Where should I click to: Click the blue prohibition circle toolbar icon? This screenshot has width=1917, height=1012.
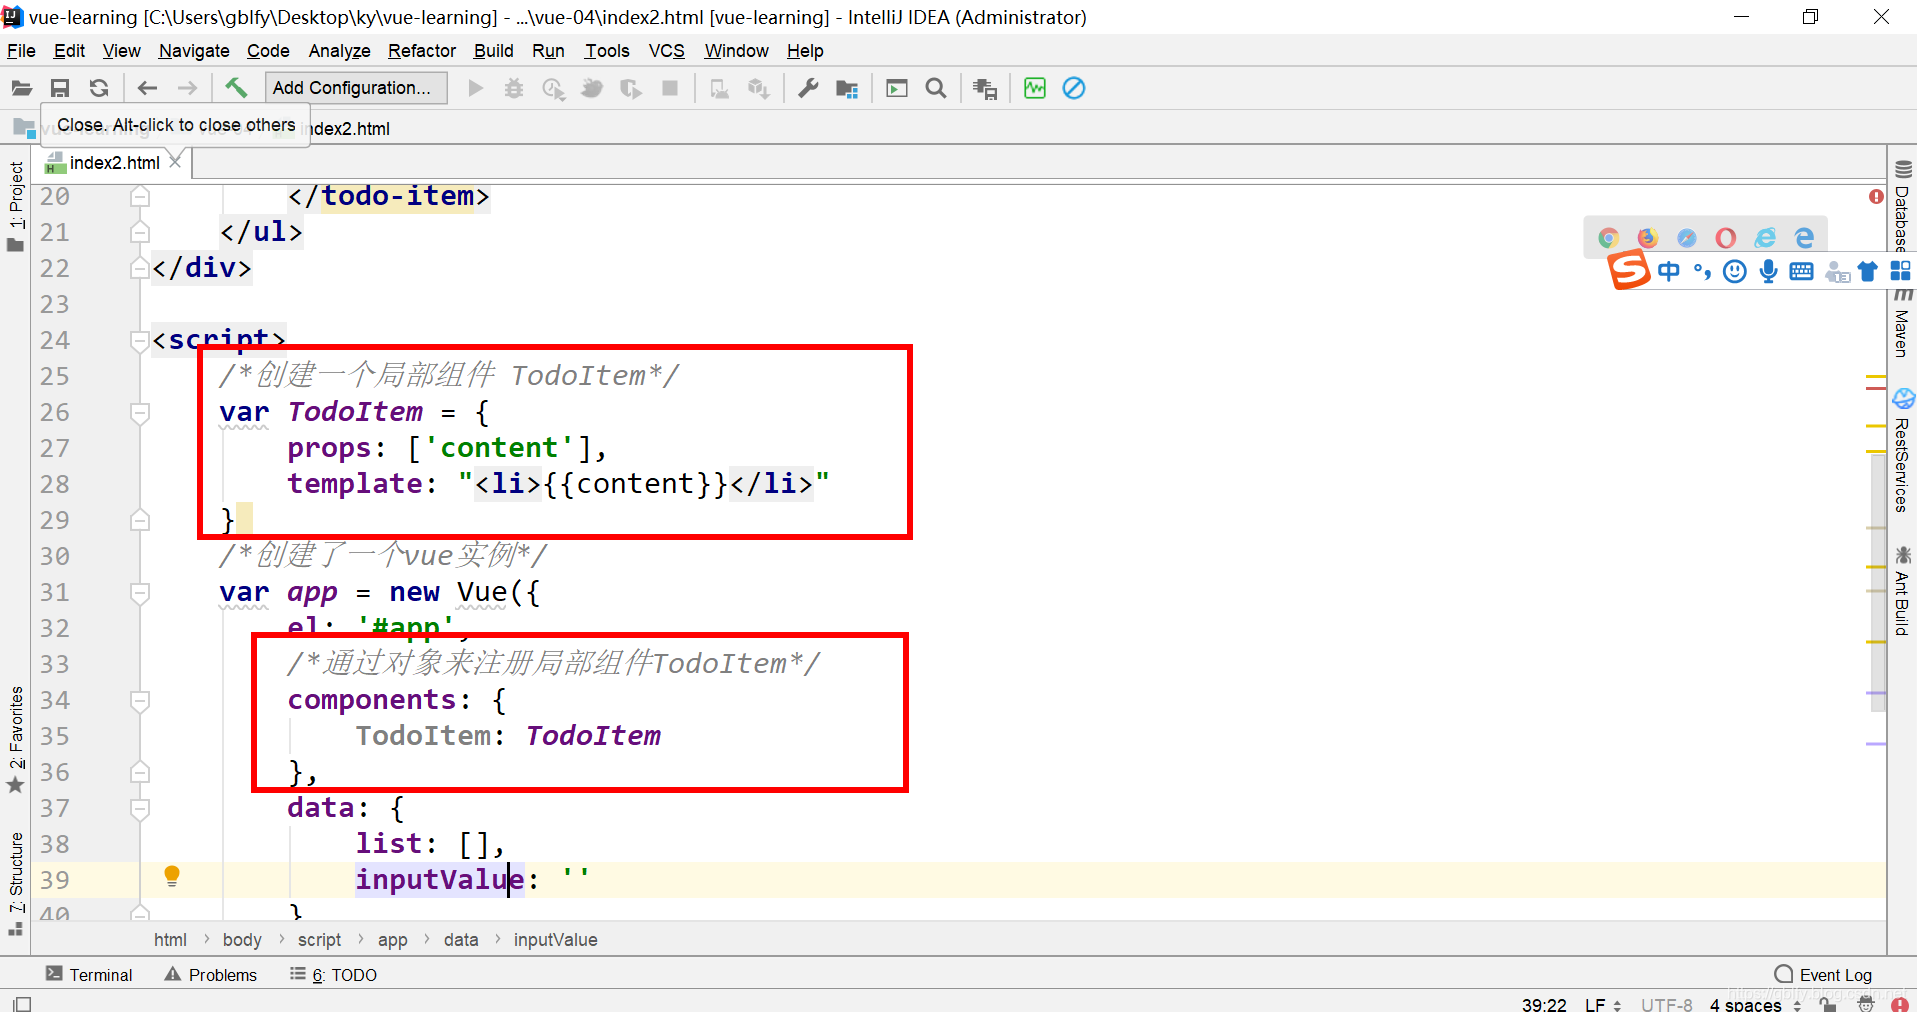click(x=1074, y=88)
